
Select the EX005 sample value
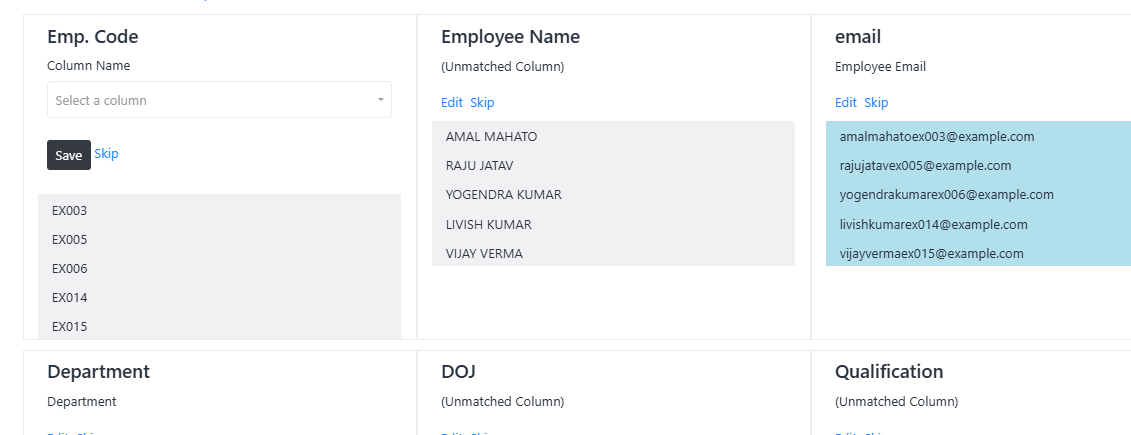click(x=219, y=240)
